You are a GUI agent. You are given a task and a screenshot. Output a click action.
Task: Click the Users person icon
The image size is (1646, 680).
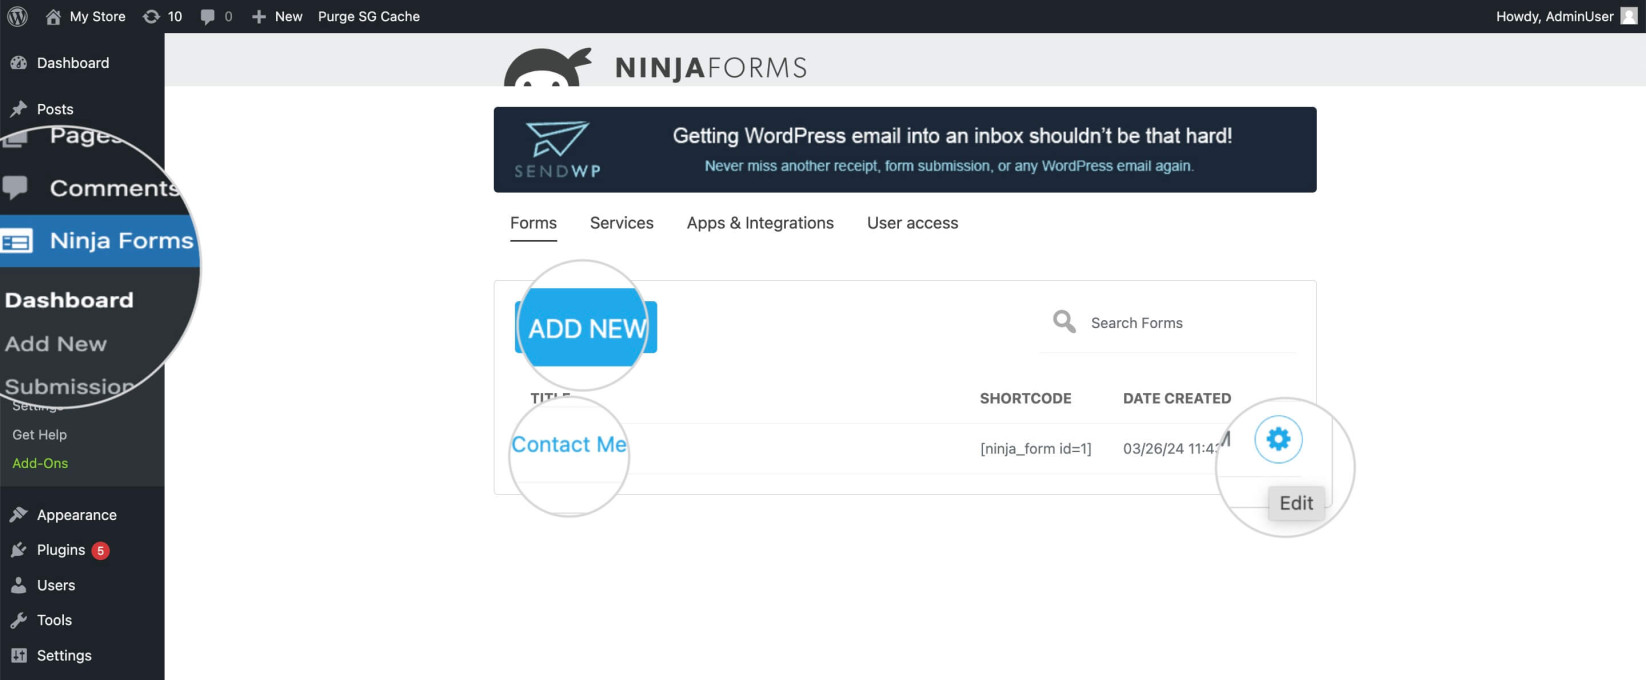pyautogui.click(x=18, y=585)
